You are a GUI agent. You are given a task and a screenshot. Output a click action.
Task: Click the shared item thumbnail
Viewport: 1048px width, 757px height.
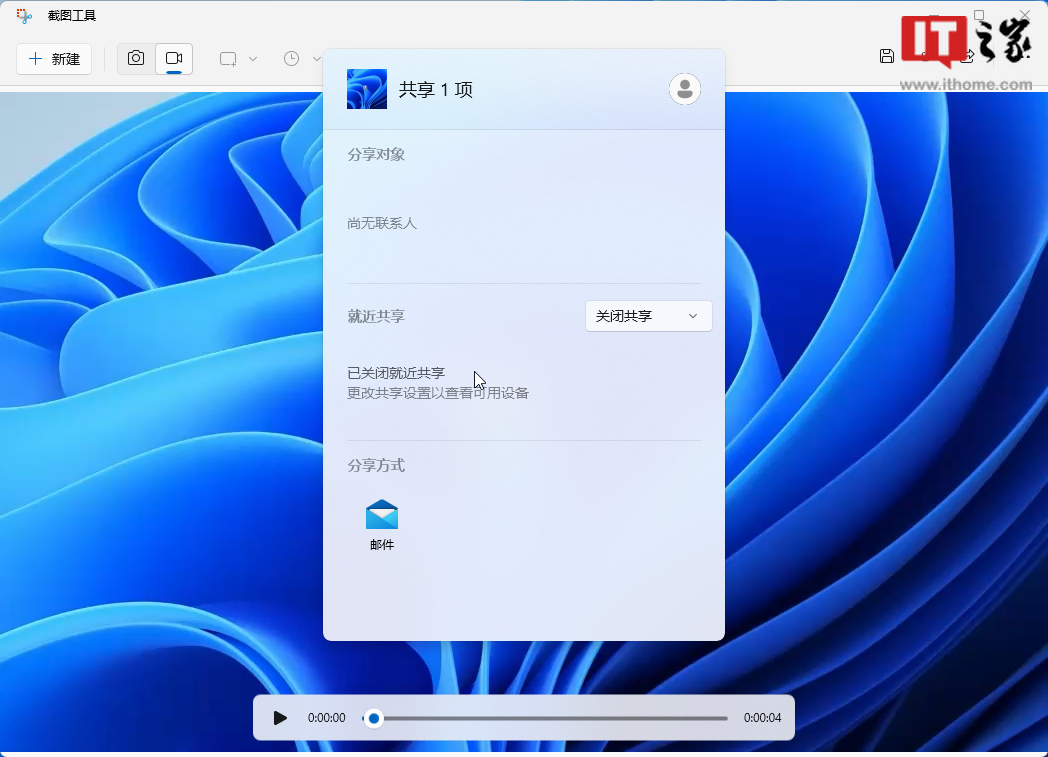(x=367, y=89)
